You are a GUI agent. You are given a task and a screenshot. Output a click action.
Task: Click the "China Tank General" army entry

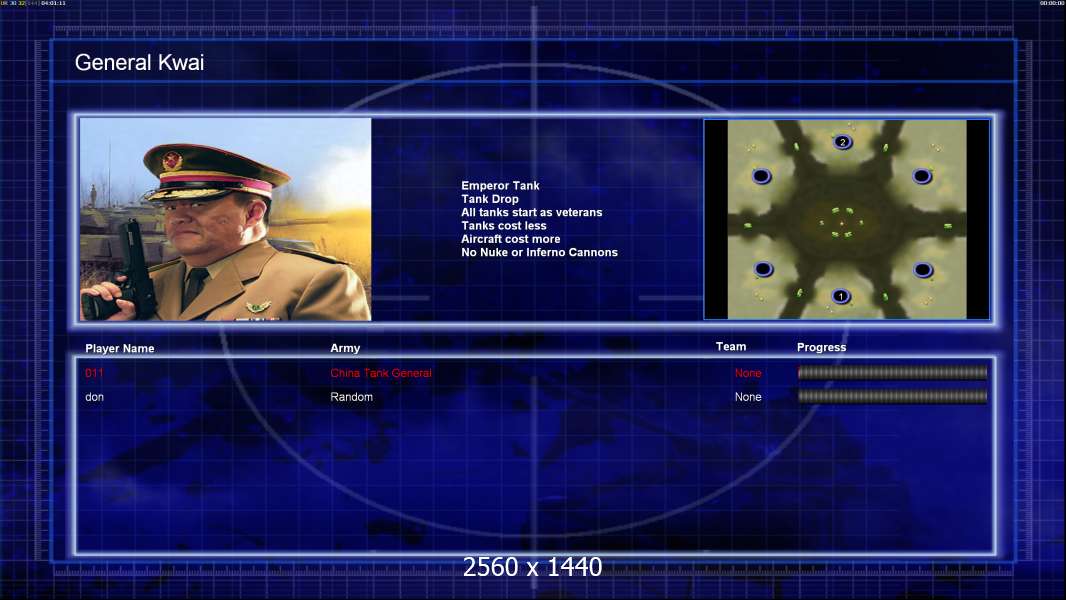[381, 373]
